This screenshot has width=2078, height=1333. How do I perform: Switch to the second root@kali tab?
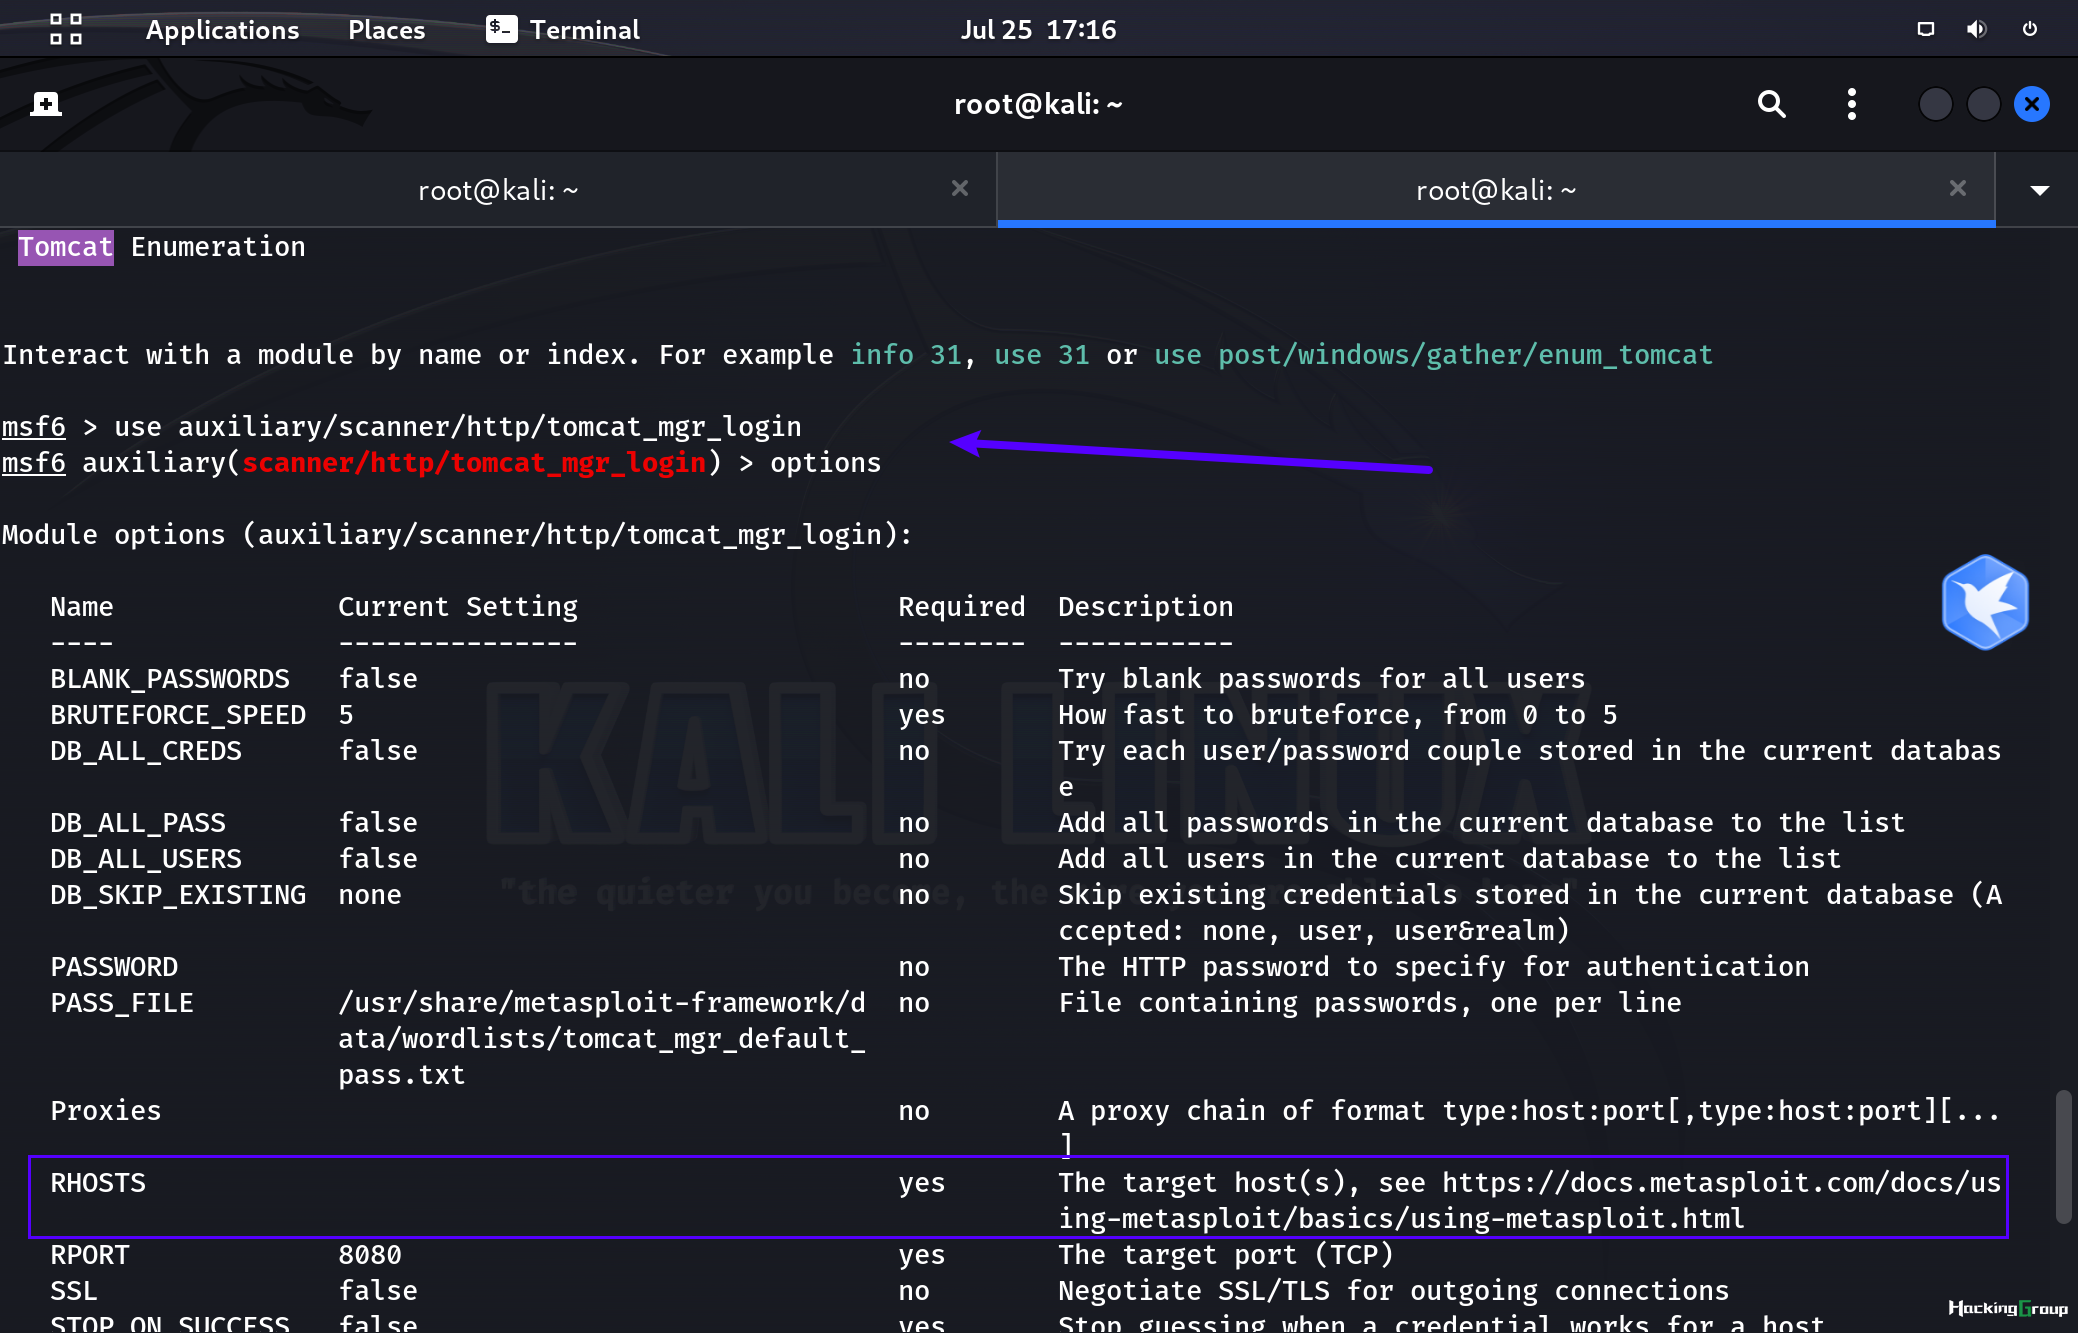pyautogui.click(x=1496, y=190)
